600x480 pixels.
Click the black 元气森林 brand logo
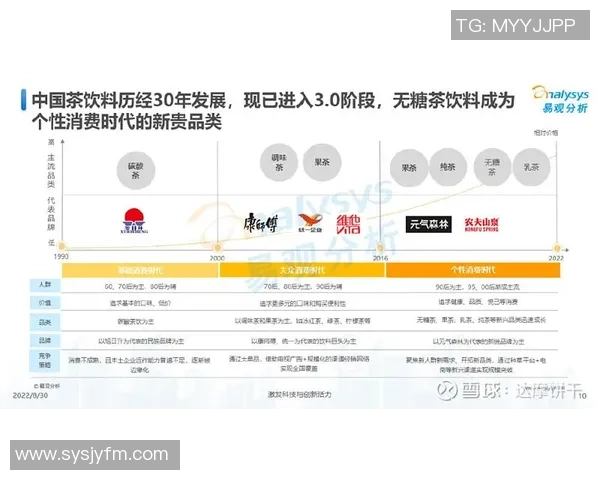[429, 224]
